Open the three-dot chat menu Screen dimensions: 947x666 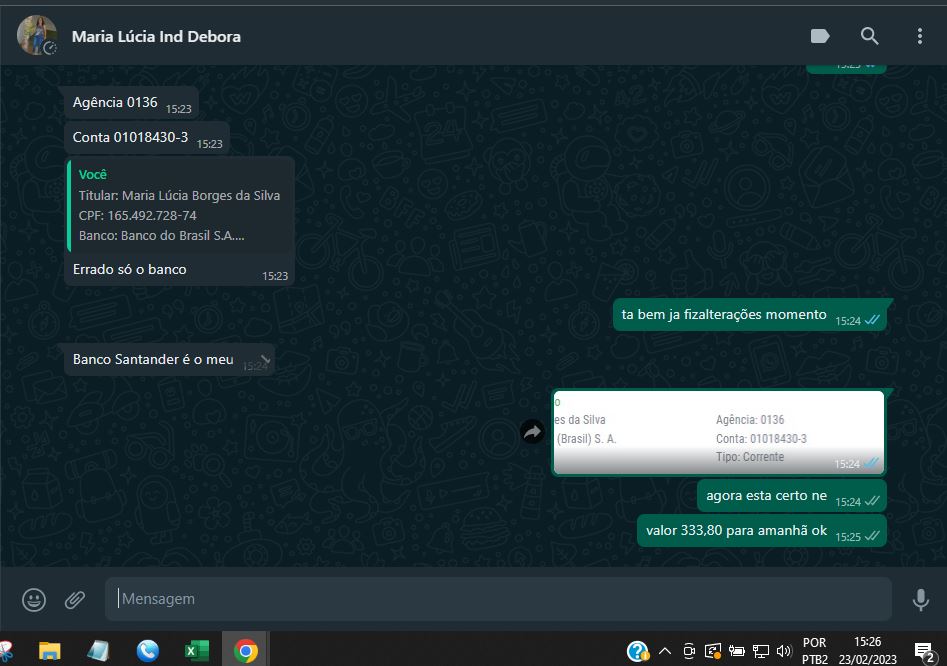point(919,36)
